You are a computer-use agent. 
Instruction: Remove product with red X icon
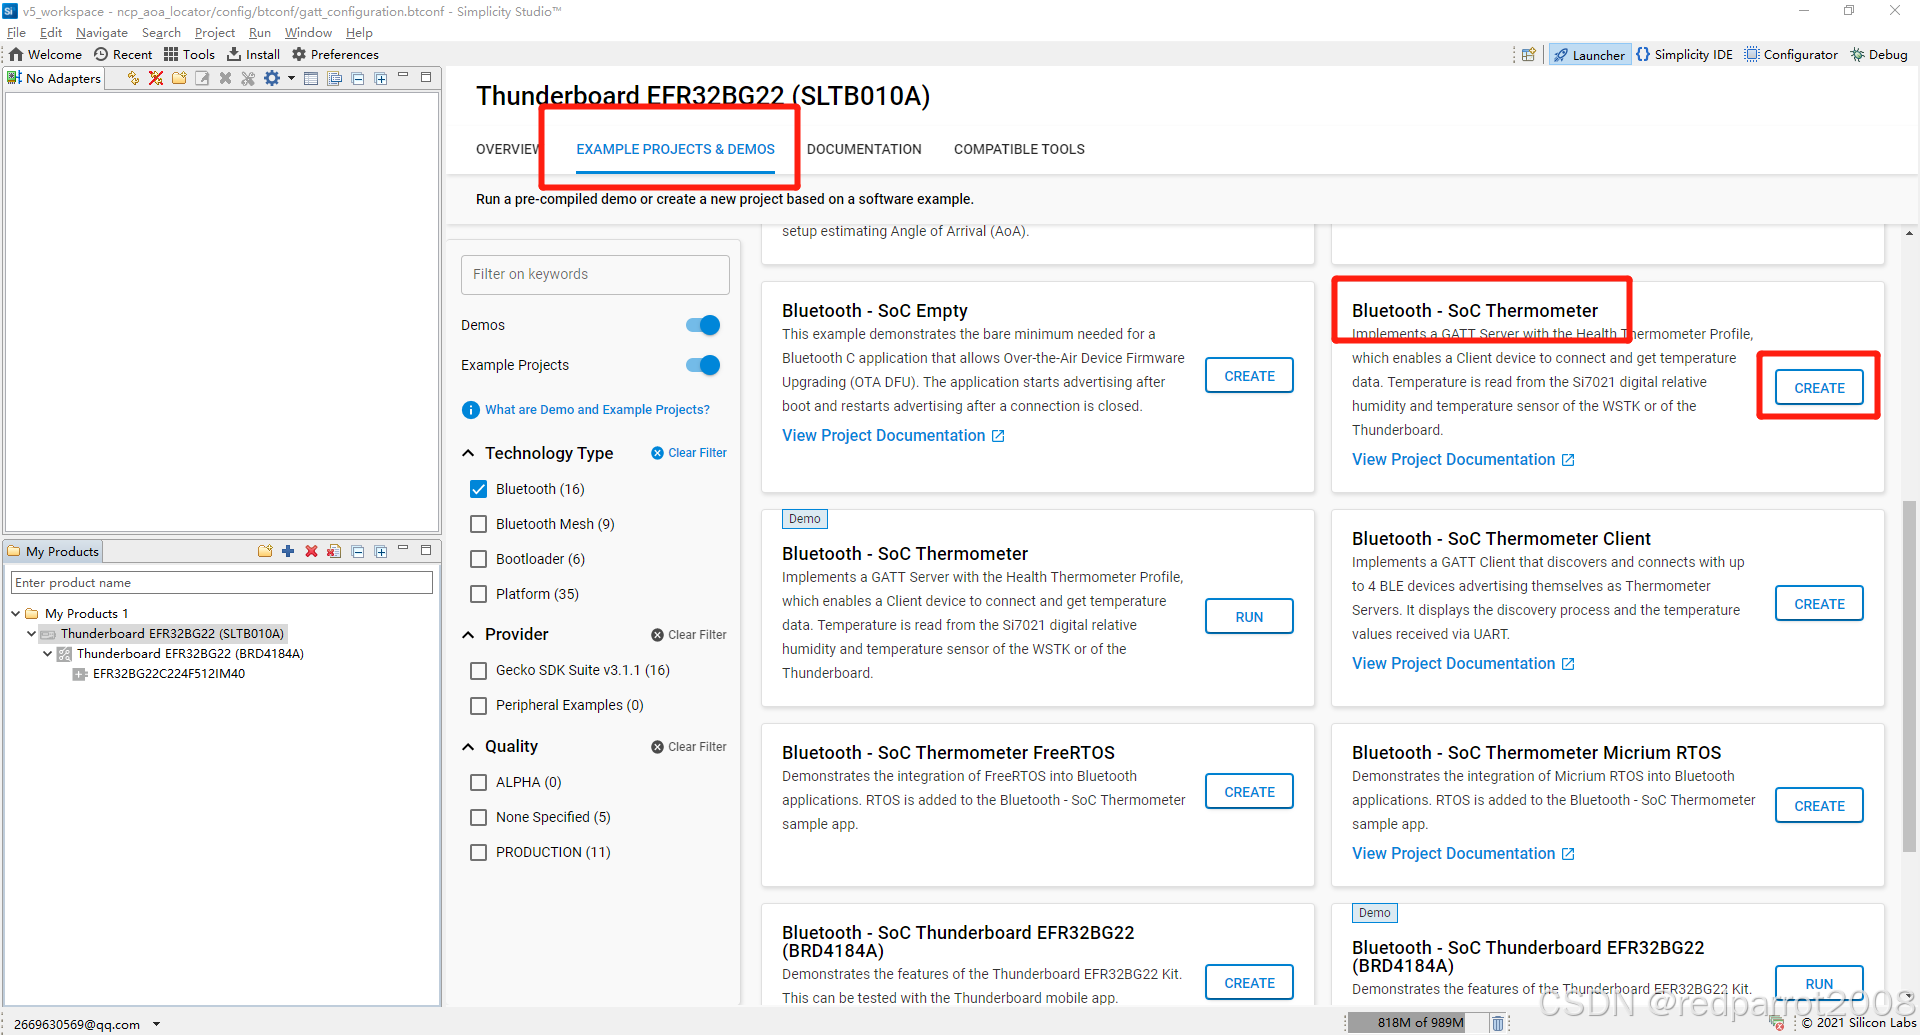pos(311,551)
